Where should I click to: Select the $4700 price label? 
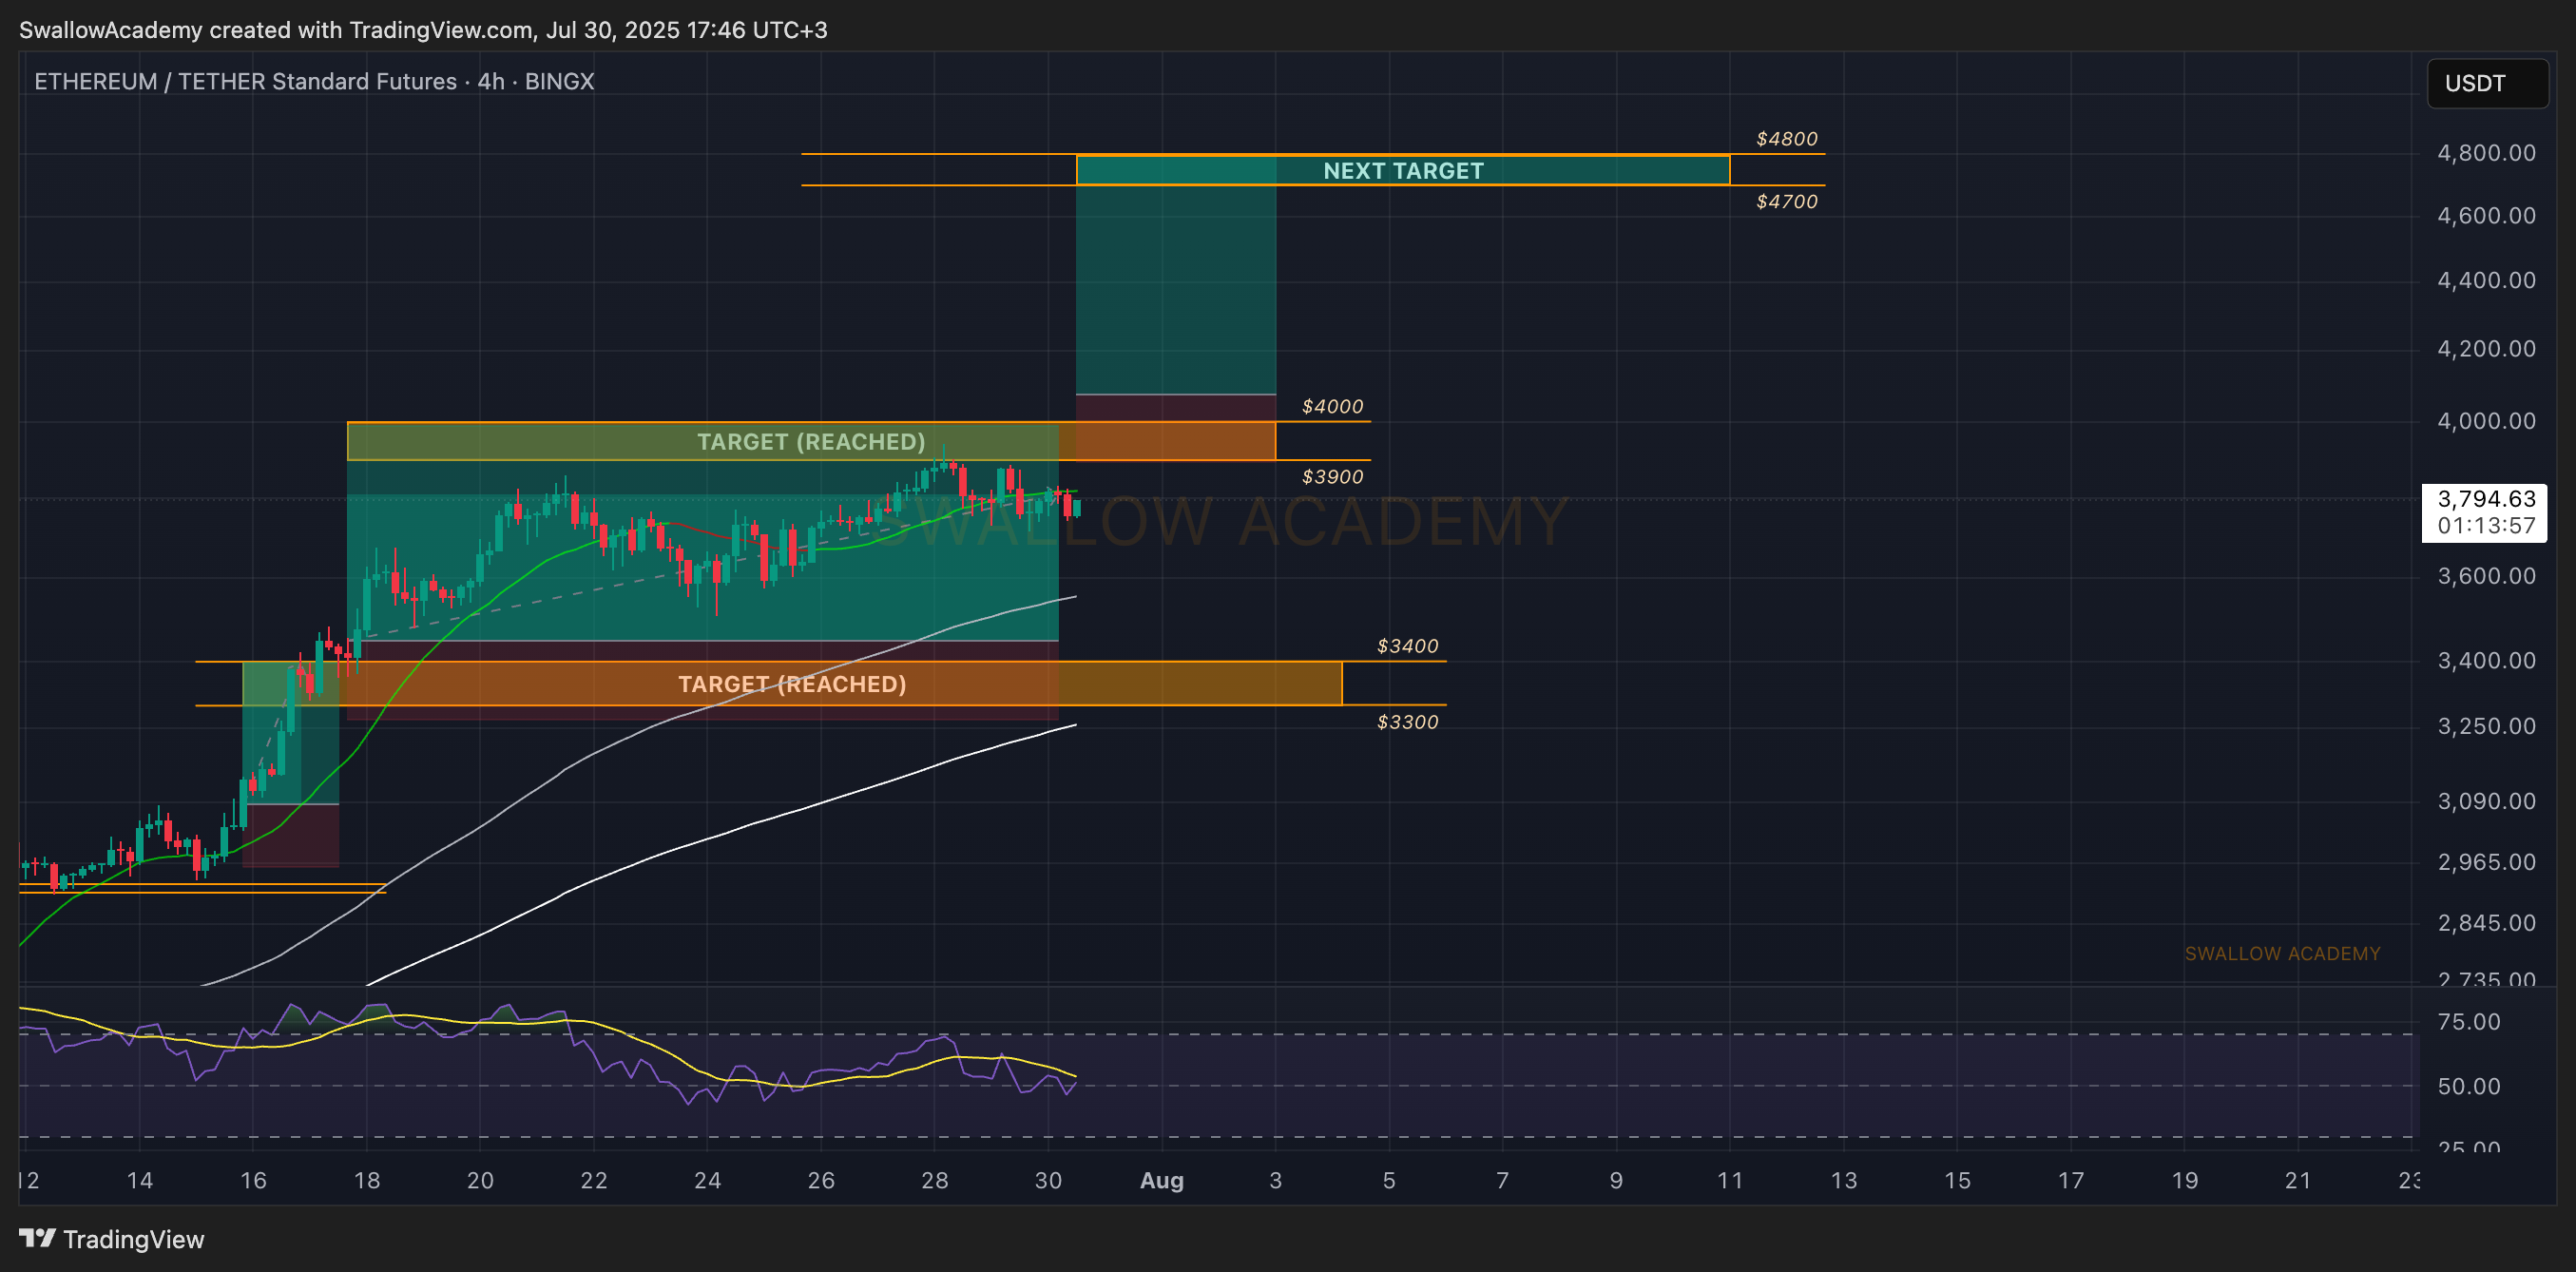pyautogui.click(x=1786, y=201)
